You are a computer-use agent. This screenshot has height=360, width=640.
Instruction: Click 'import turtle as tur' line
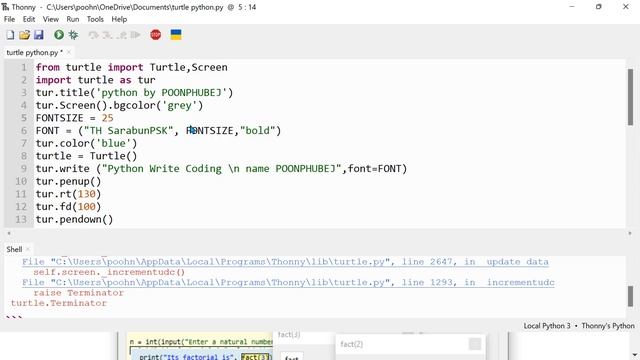pyautogui.click(x=96, y=80)
